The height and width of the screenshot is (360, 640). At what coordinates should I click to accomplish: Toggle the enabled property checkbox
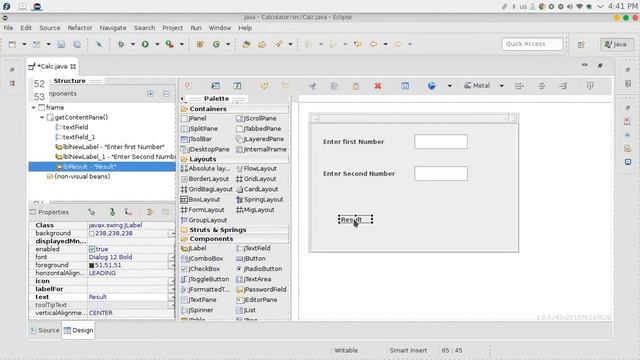click(x=92, y=249)
